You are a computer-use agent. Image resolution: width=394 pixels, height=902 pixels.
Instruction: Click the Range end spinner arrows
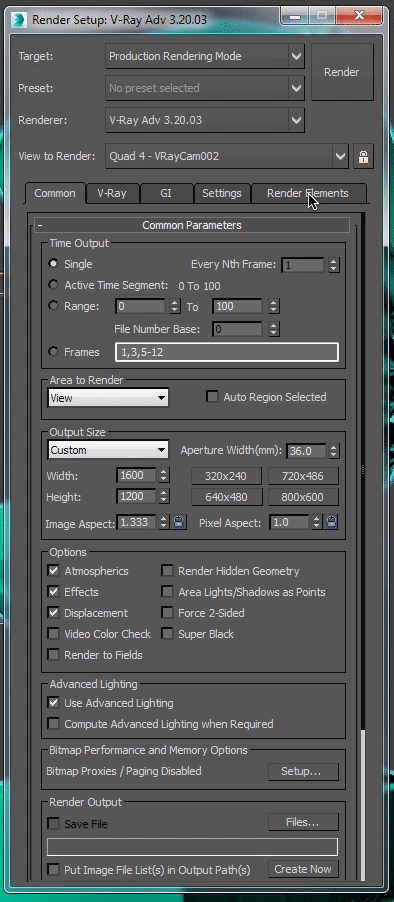[274, 307]
